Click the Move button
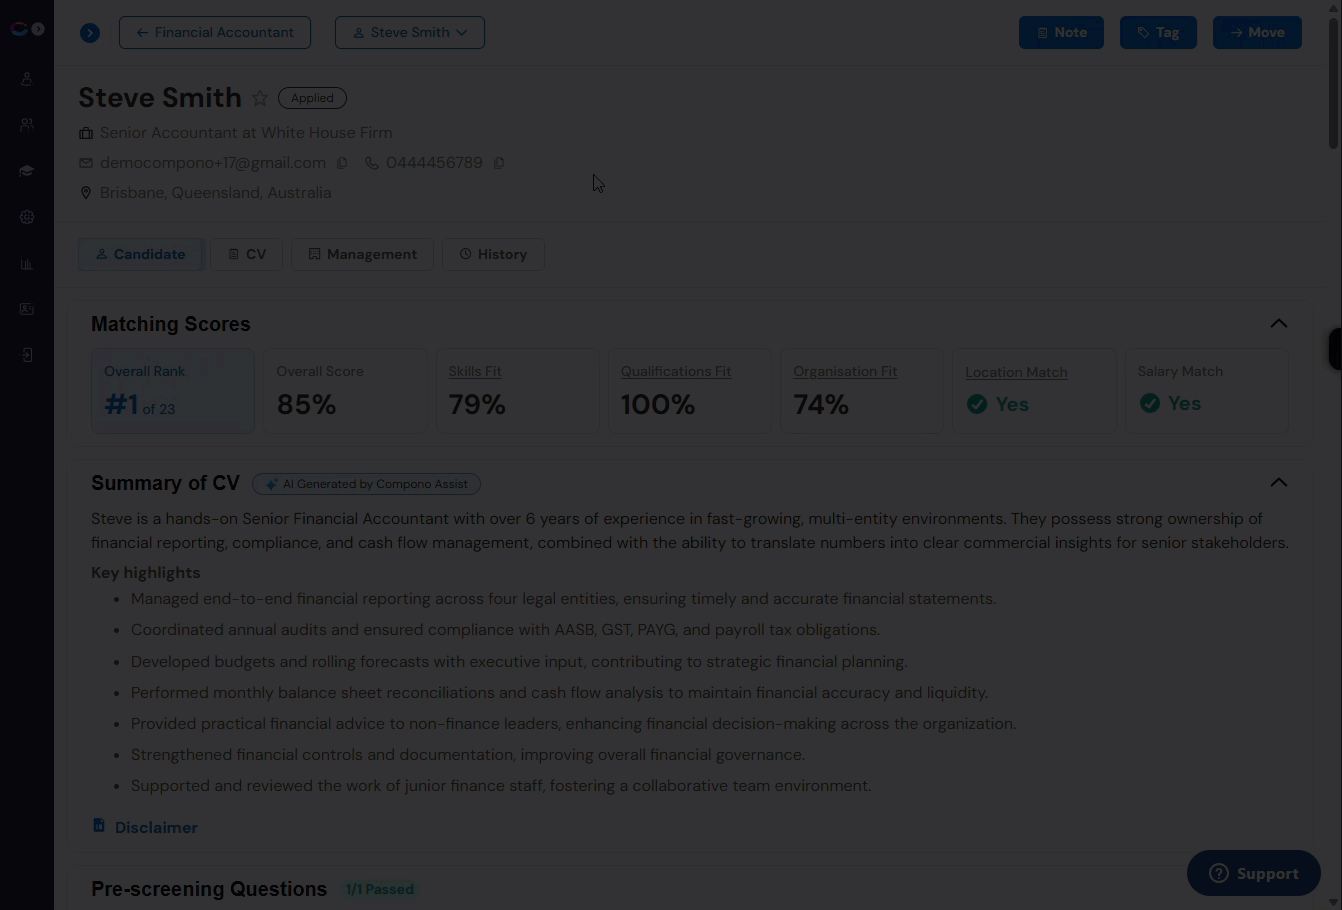The image size is (1342, 910). coord(1257,32)
